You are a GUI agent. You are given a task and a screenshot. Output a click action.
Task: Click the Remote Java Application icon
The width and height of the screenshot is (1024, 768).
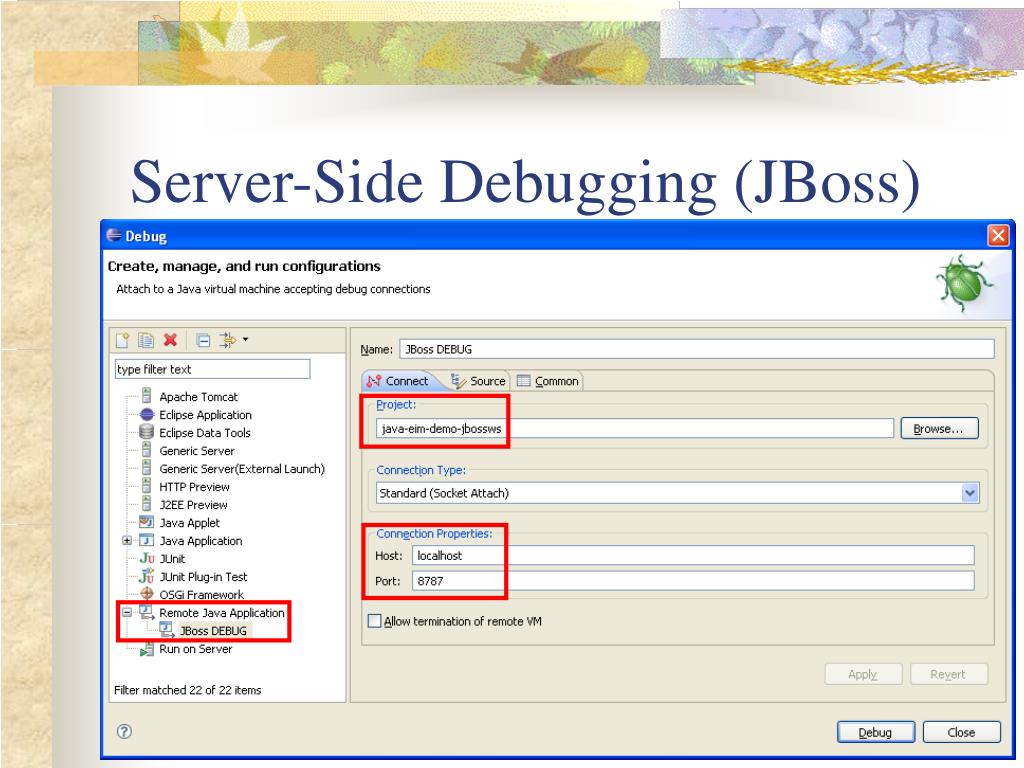click(x=147, y=613)
